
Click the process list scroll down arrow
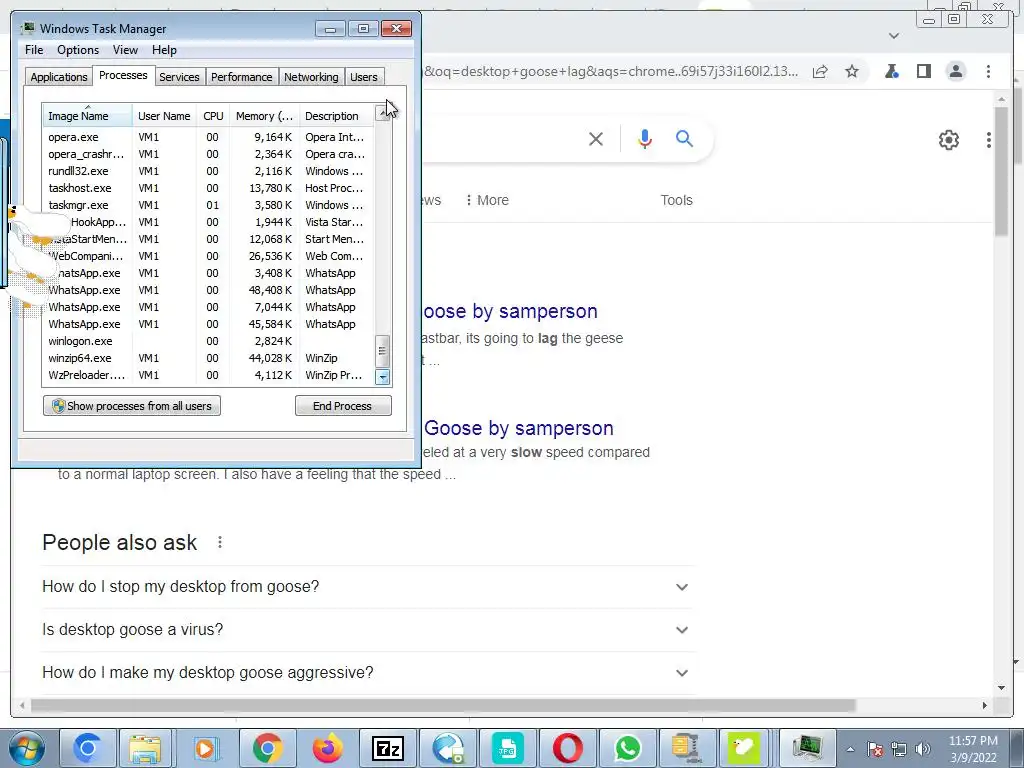383,377
